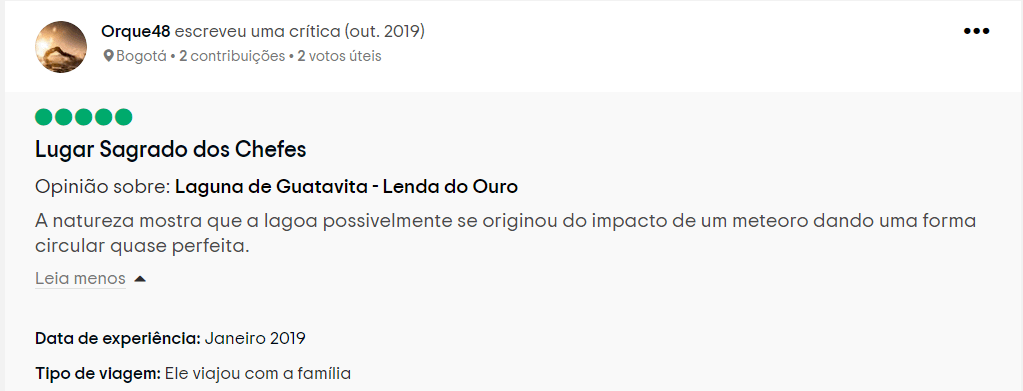Click the last green rating bubble
This screenshot has width=1023, height=391.
pyautogui.click(x=123, y=117)
